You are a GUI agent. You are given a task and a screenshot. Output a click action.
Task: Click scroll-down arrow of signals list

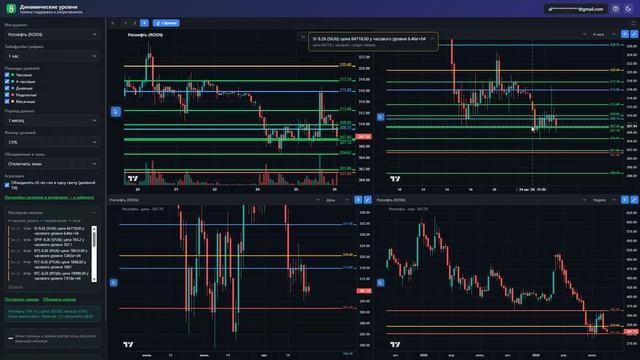point(94,279)
